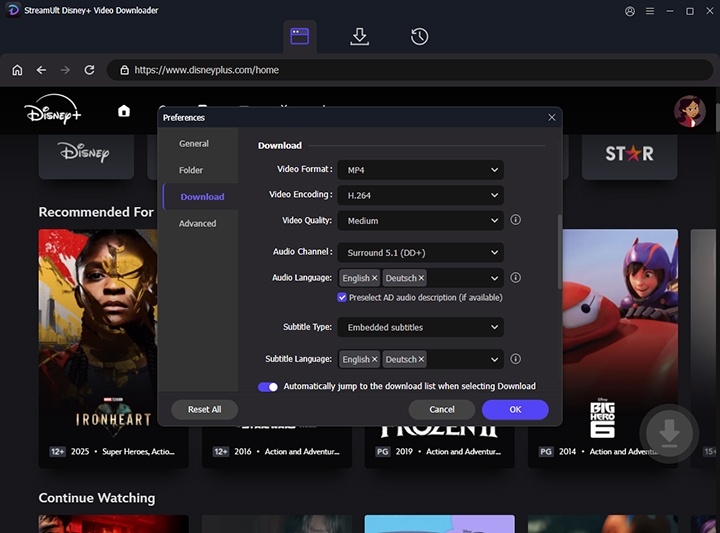720x533 pixels.
Task: Open the download history clock icon
Action: tap(419, 37)
